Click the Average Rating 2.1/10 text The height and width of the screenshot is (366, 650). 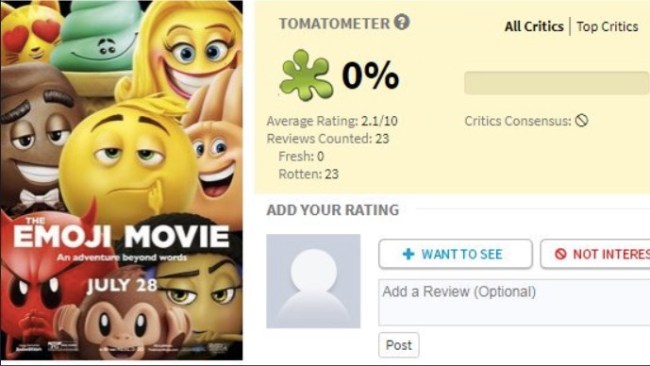(332, 121)
